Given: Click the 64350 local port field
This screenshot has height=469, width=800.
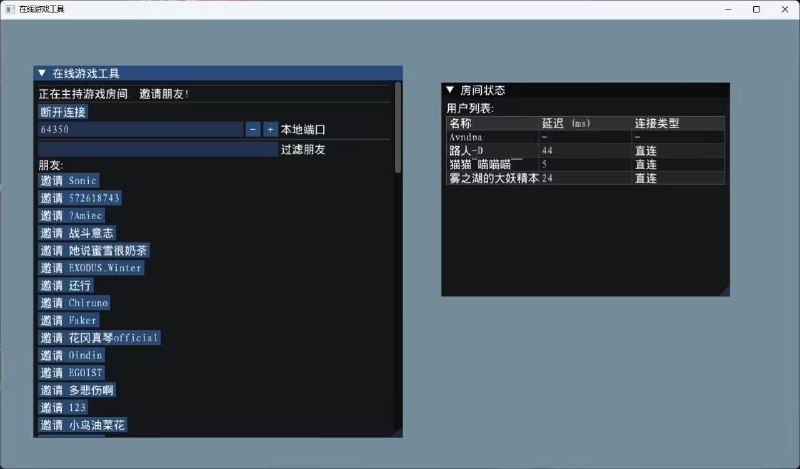Looking at the screenshot, I should point(141,129).
